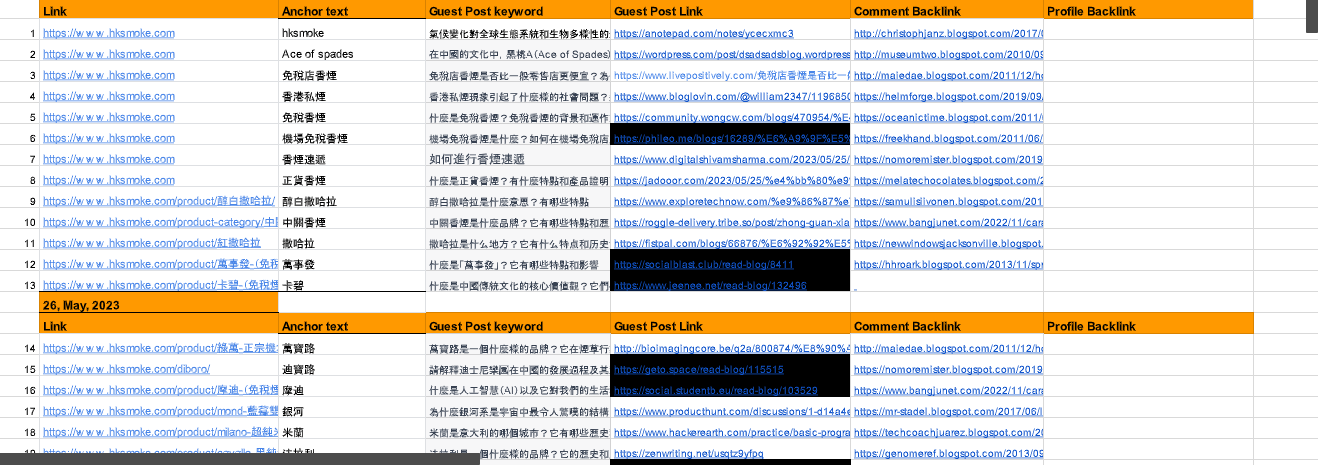This screenshot has width=1318, height=465.
Task: Select row header number 17
Action: 32,411
